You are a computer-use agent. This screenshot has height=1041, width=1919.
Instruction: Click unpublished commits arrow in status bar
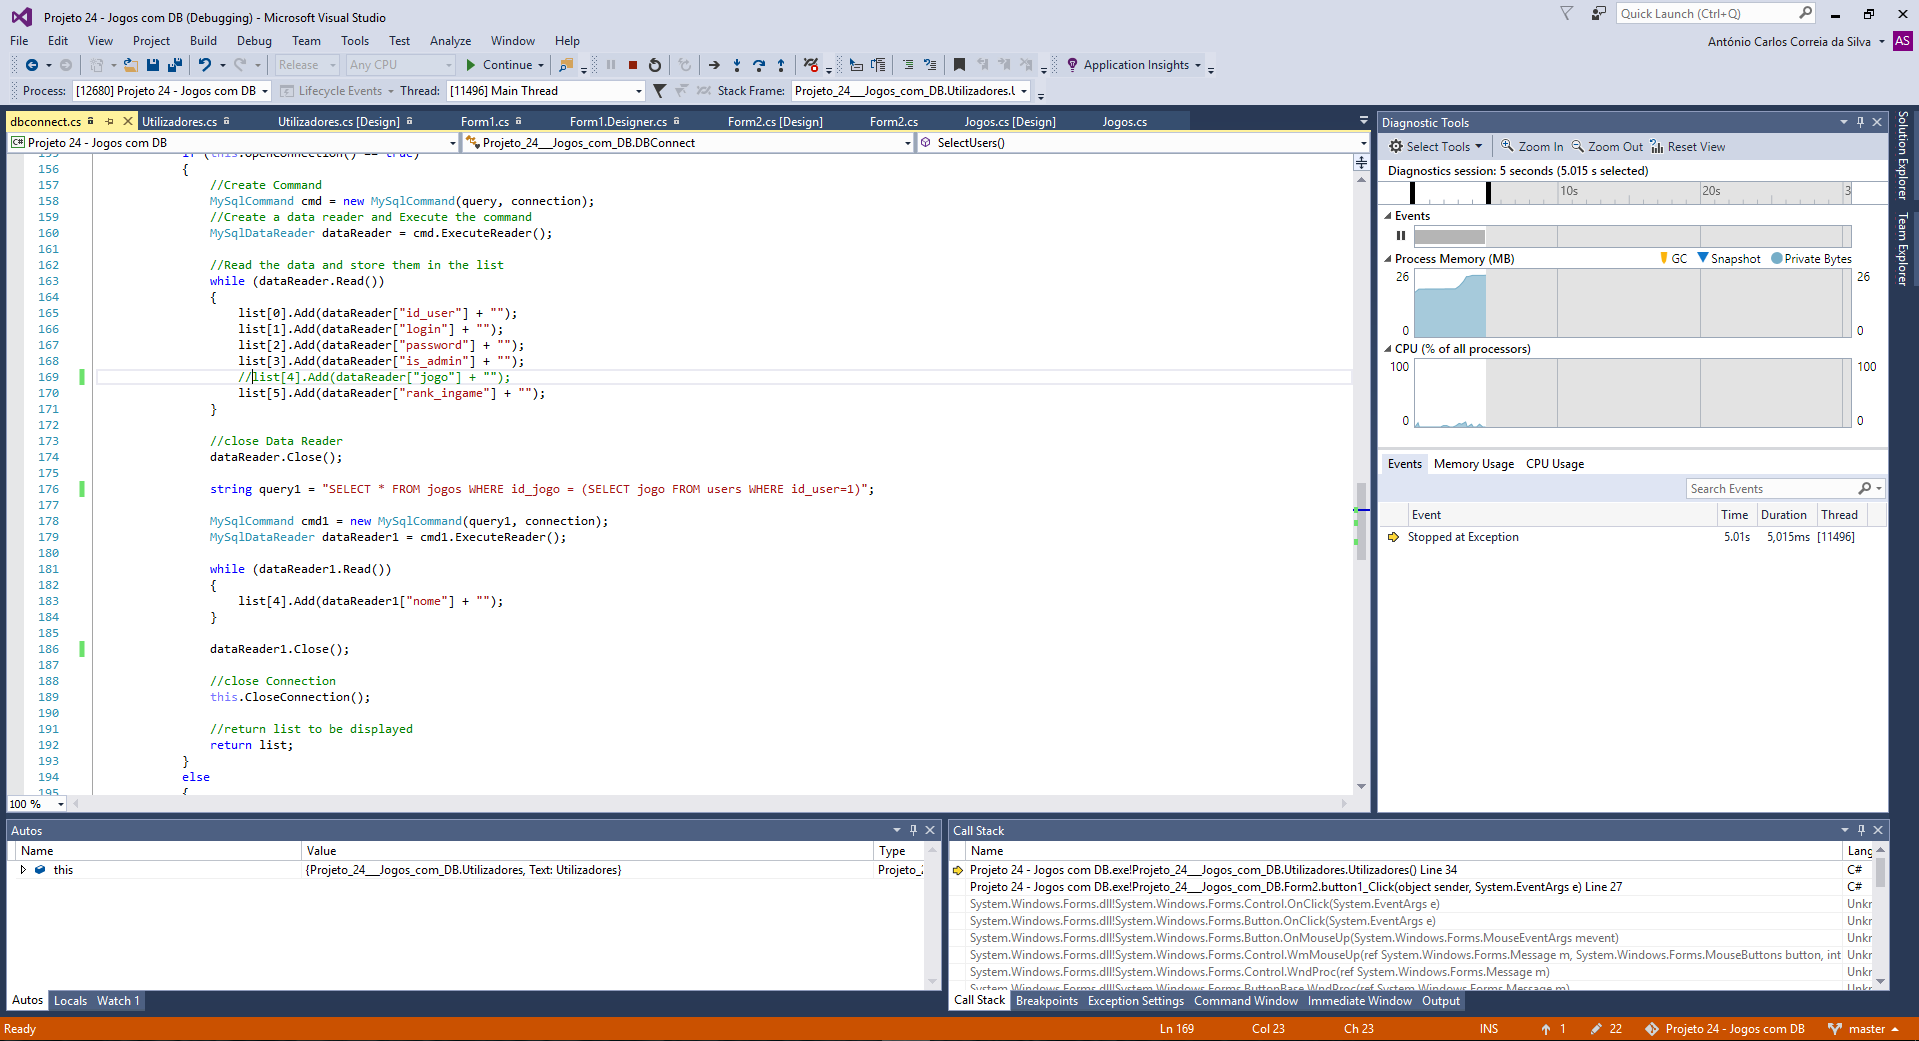point(1546,1029)
